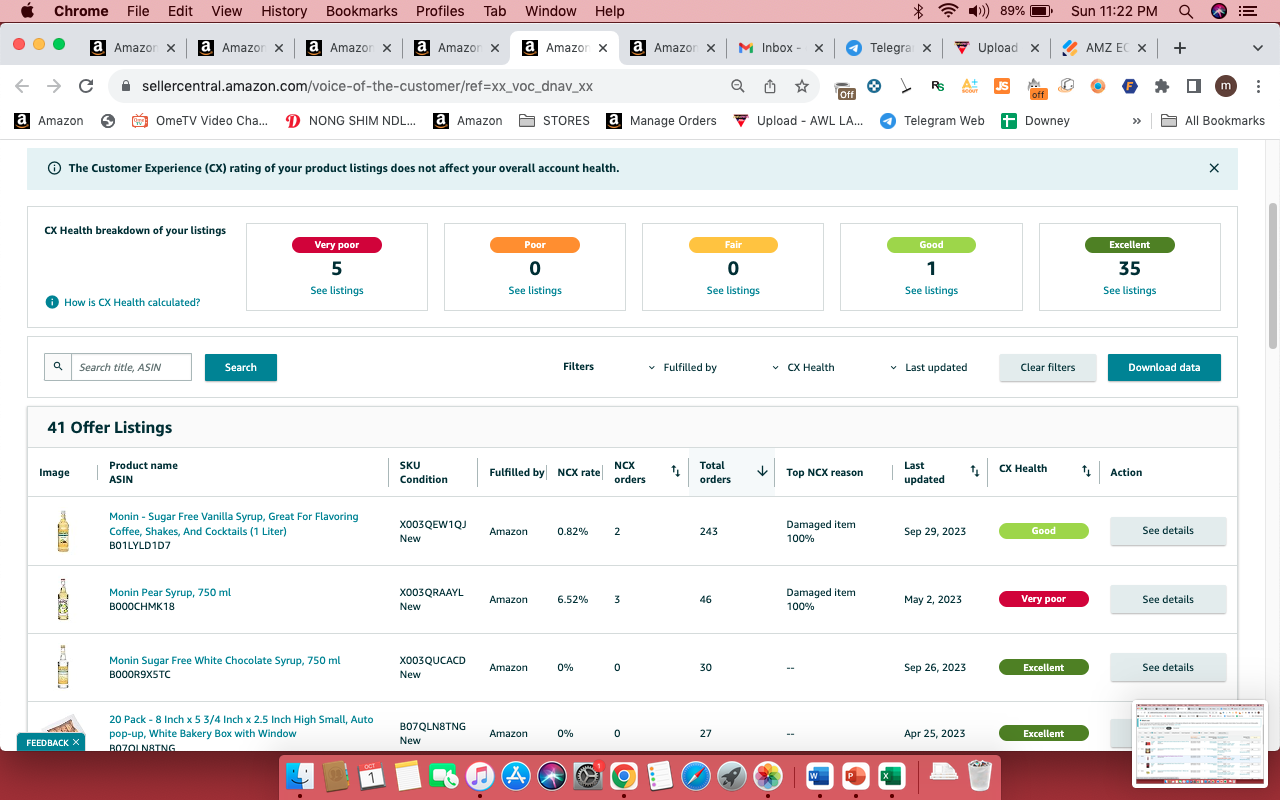Open PowerPoint from the dock

854,775
